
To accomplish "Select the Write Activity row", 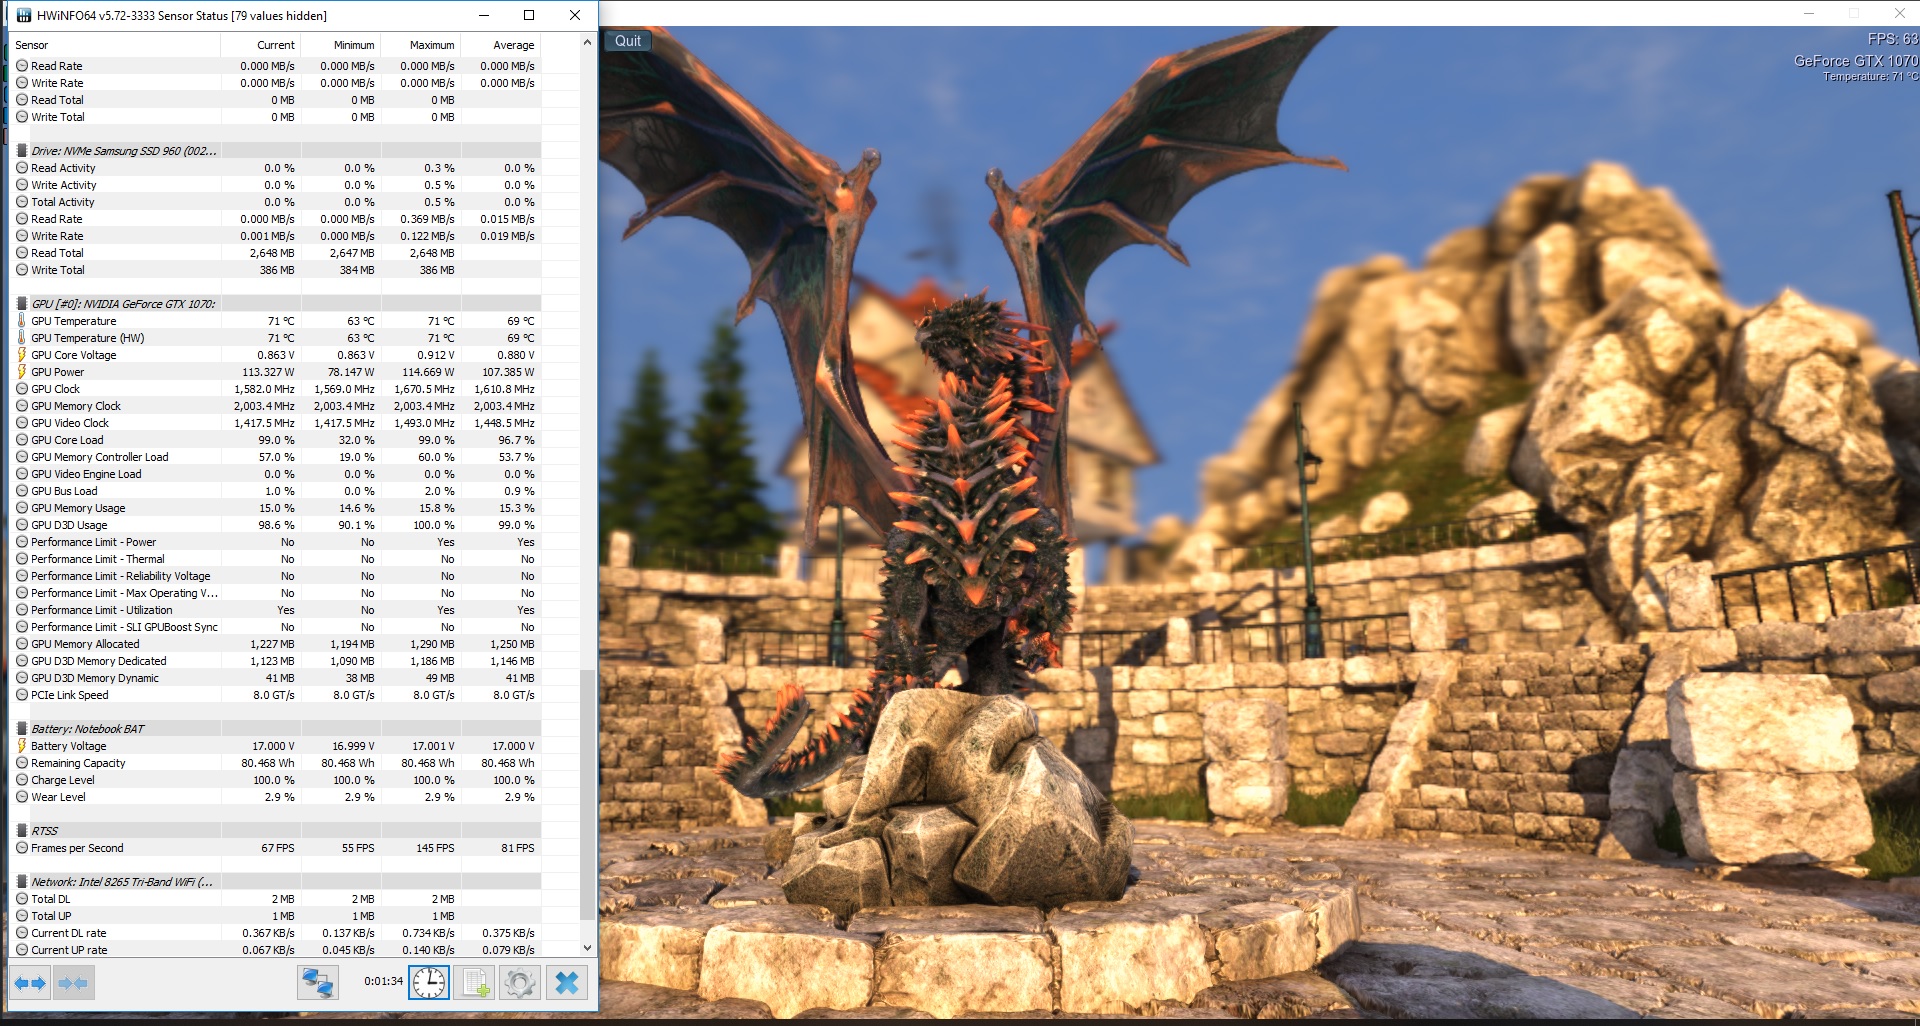I will click(276, 185).
